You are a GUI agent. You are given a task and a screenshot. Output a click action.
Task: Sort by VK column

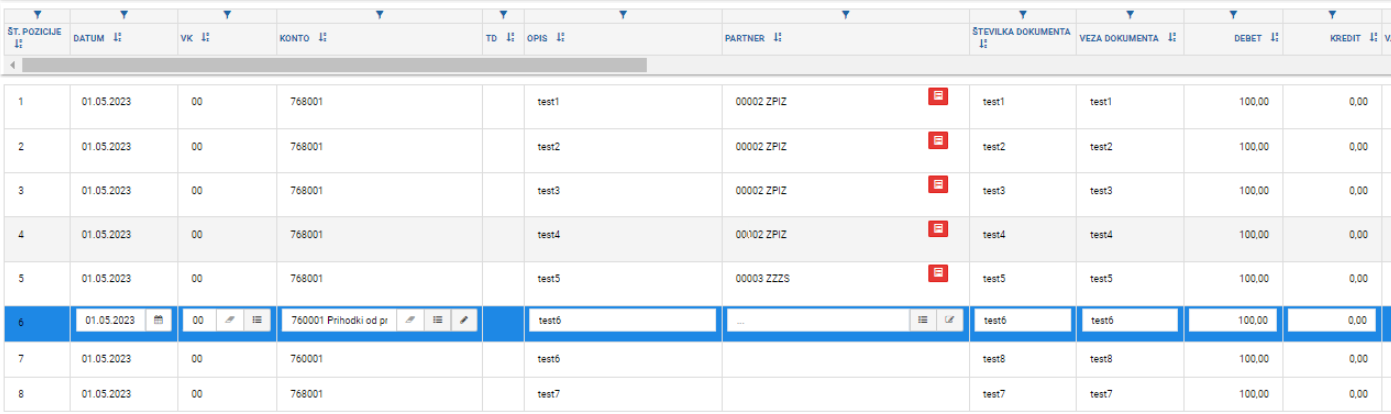coord(205,38)
